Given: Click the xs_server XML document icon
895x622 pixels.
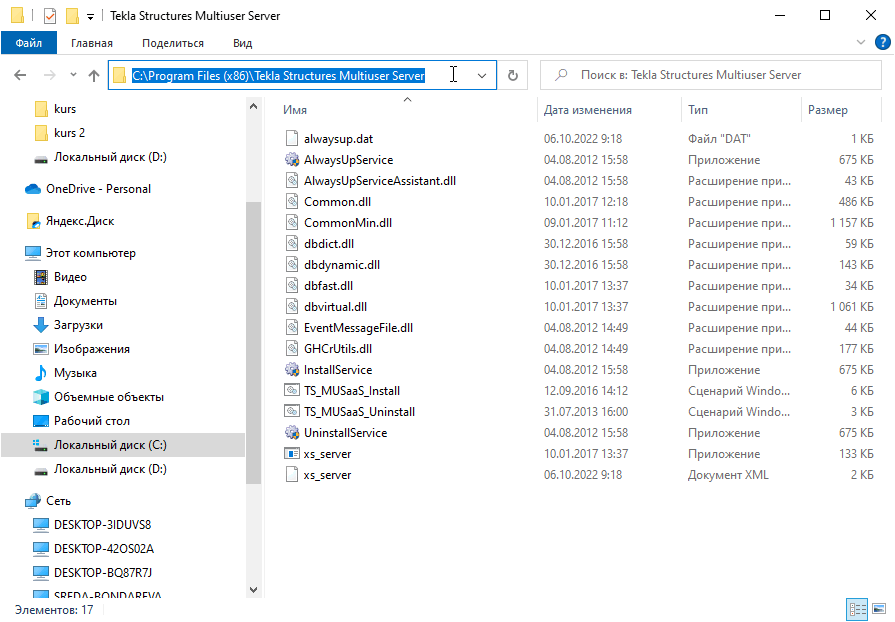Looking at the screenshot, I should click(292, 475).
